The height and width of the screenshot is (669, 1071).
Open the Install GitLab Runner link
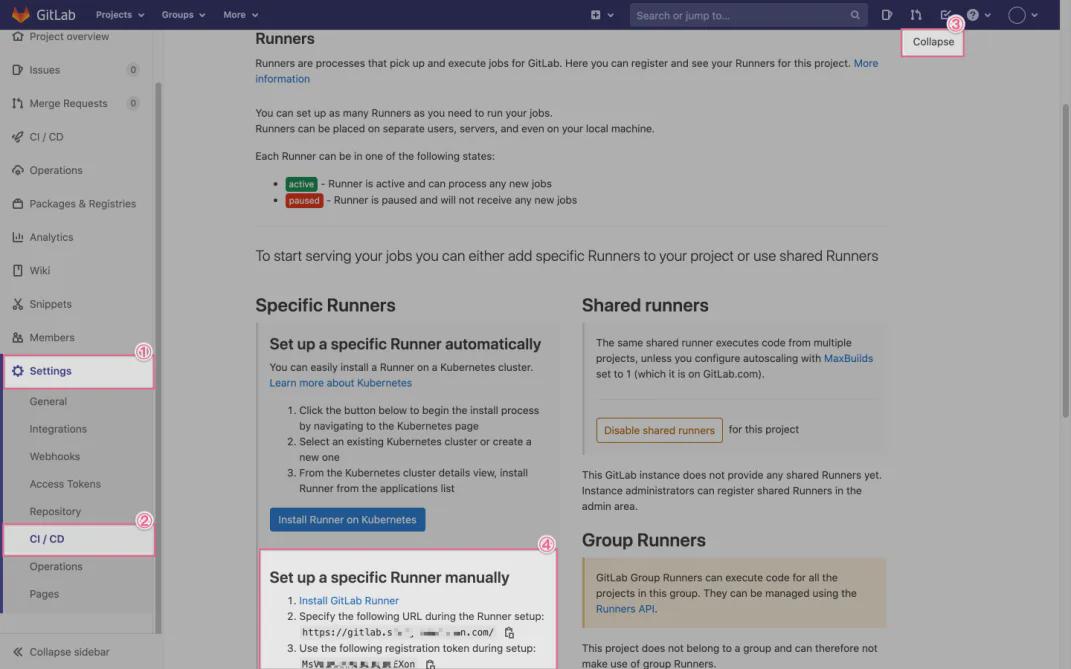[x=349, y=601]
